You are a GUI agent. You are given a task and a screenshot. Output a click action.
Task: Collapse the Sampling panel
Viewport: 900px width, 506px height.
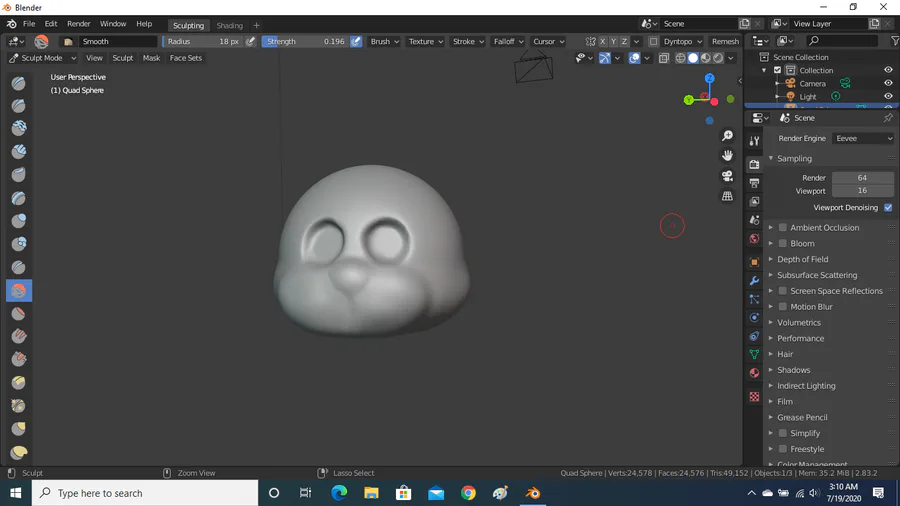794,158
